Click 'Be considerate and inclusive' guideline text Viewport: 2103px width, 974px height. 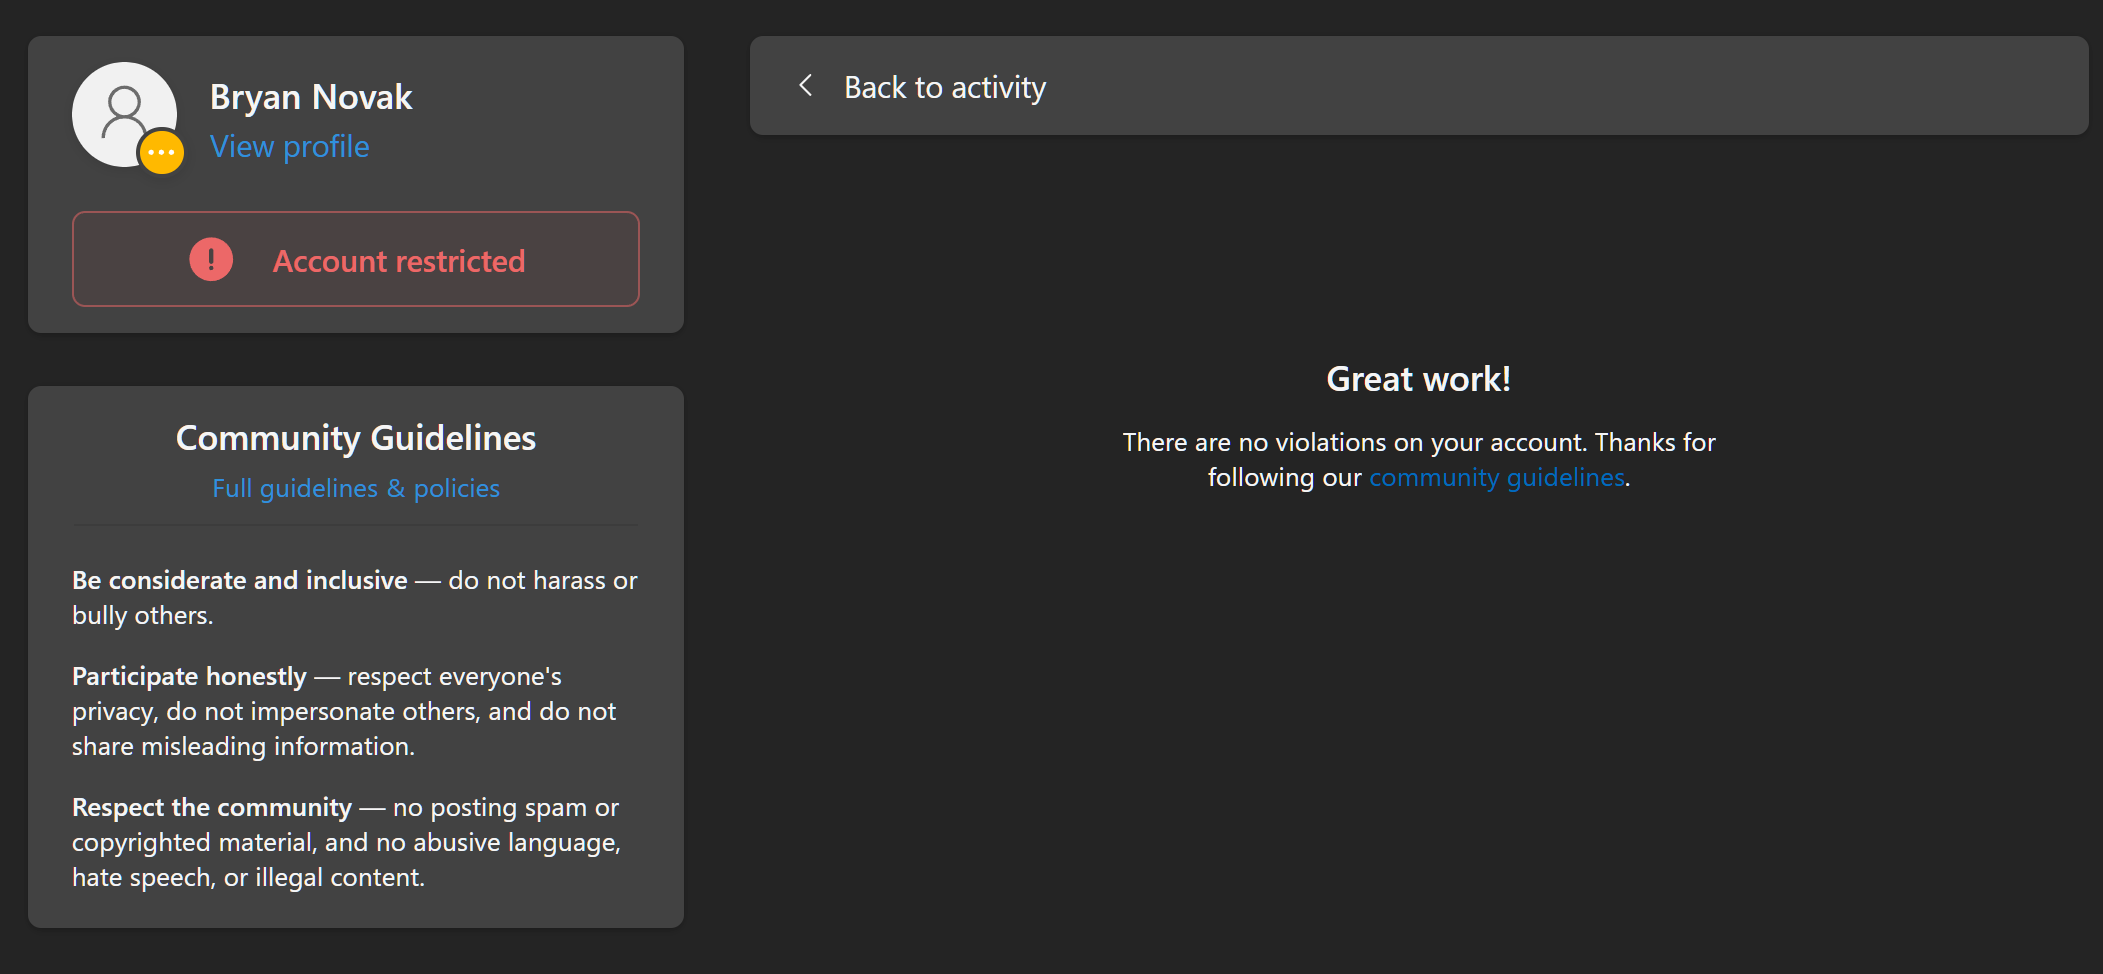coord(240,580)
